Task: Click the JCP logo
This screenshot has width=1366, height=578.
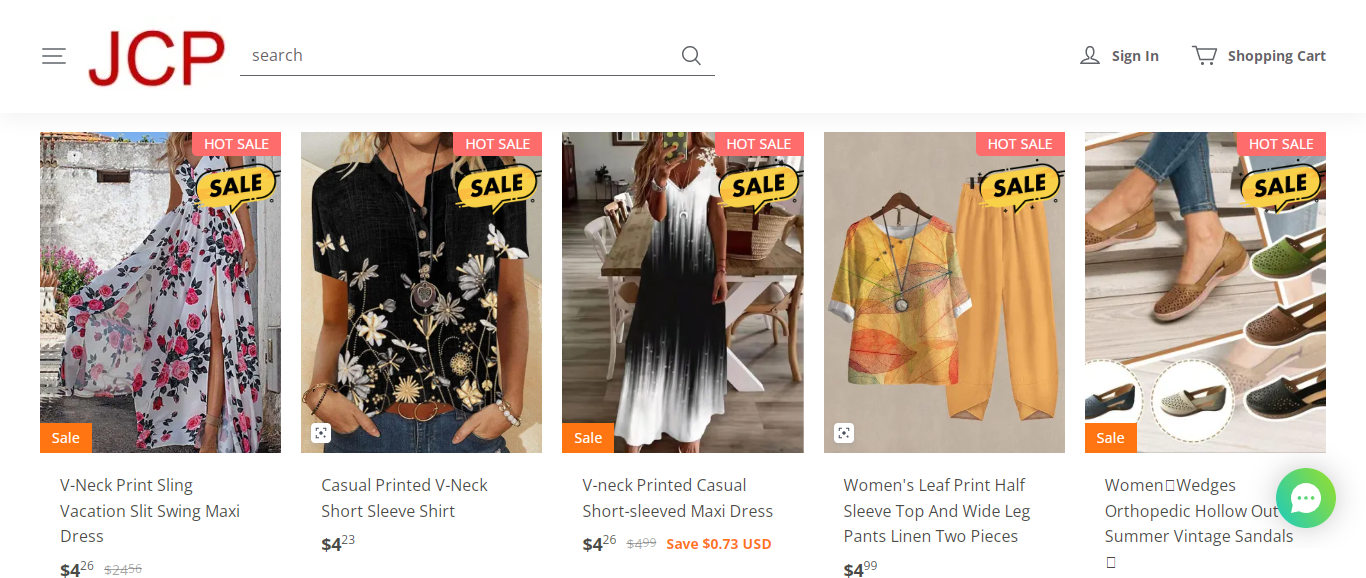Action: click(156, 58)
